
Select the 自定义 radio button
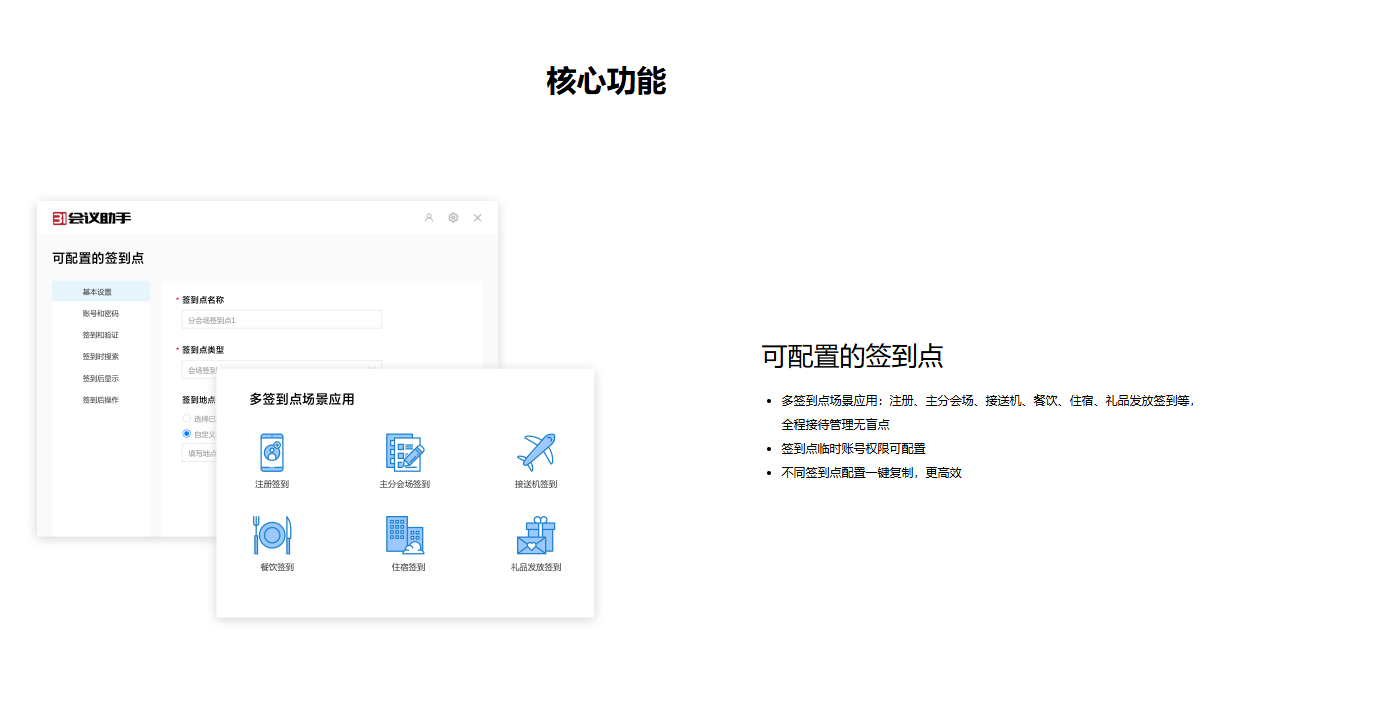(186, 434)
